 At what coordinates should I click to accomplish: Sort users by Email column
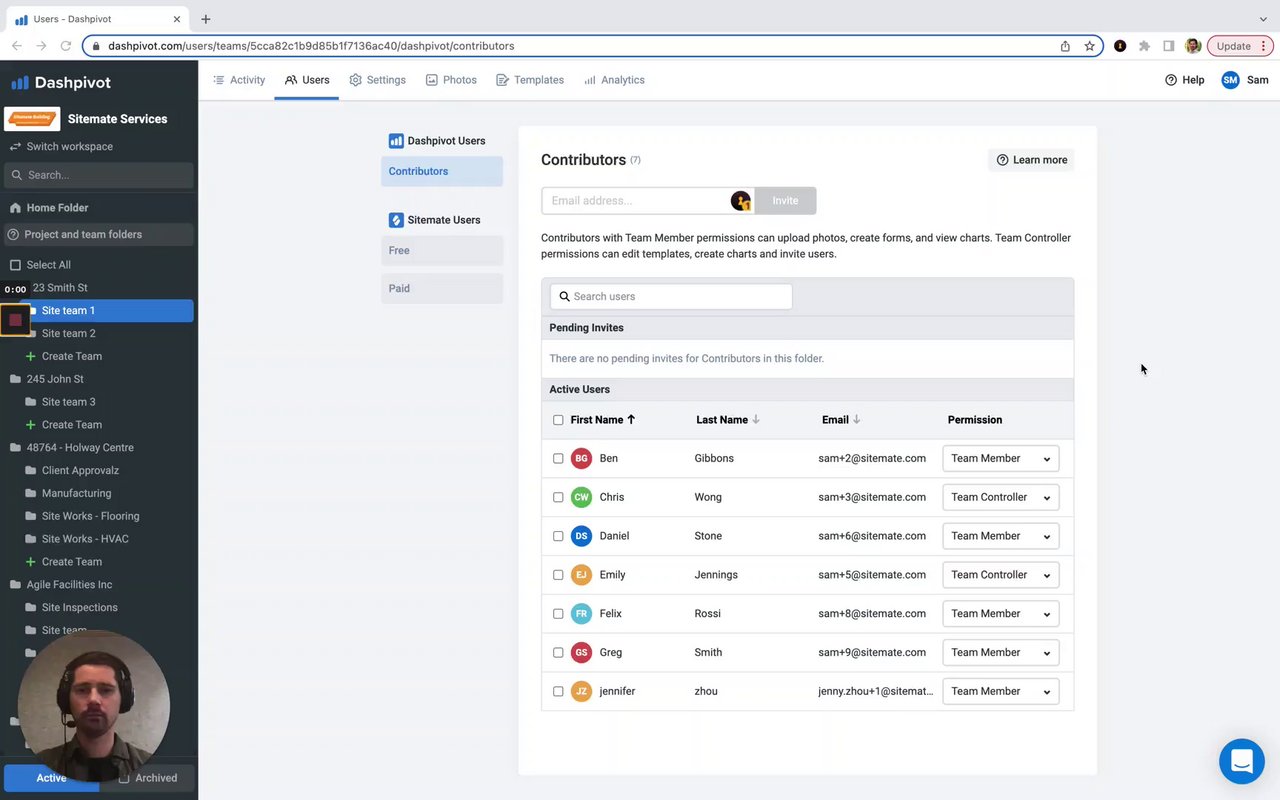click(x=841, y=420)
